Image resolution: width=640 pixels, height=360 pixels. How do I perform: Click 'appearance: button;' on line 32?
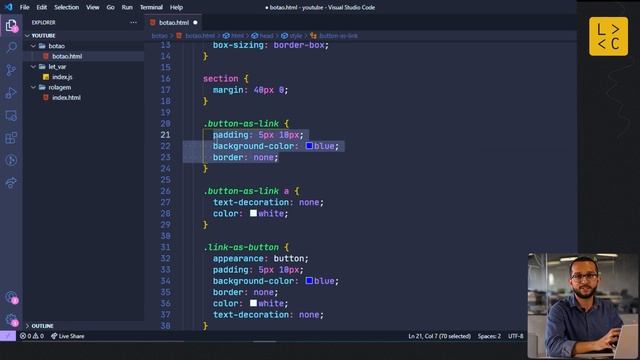(x=261, y=258)
